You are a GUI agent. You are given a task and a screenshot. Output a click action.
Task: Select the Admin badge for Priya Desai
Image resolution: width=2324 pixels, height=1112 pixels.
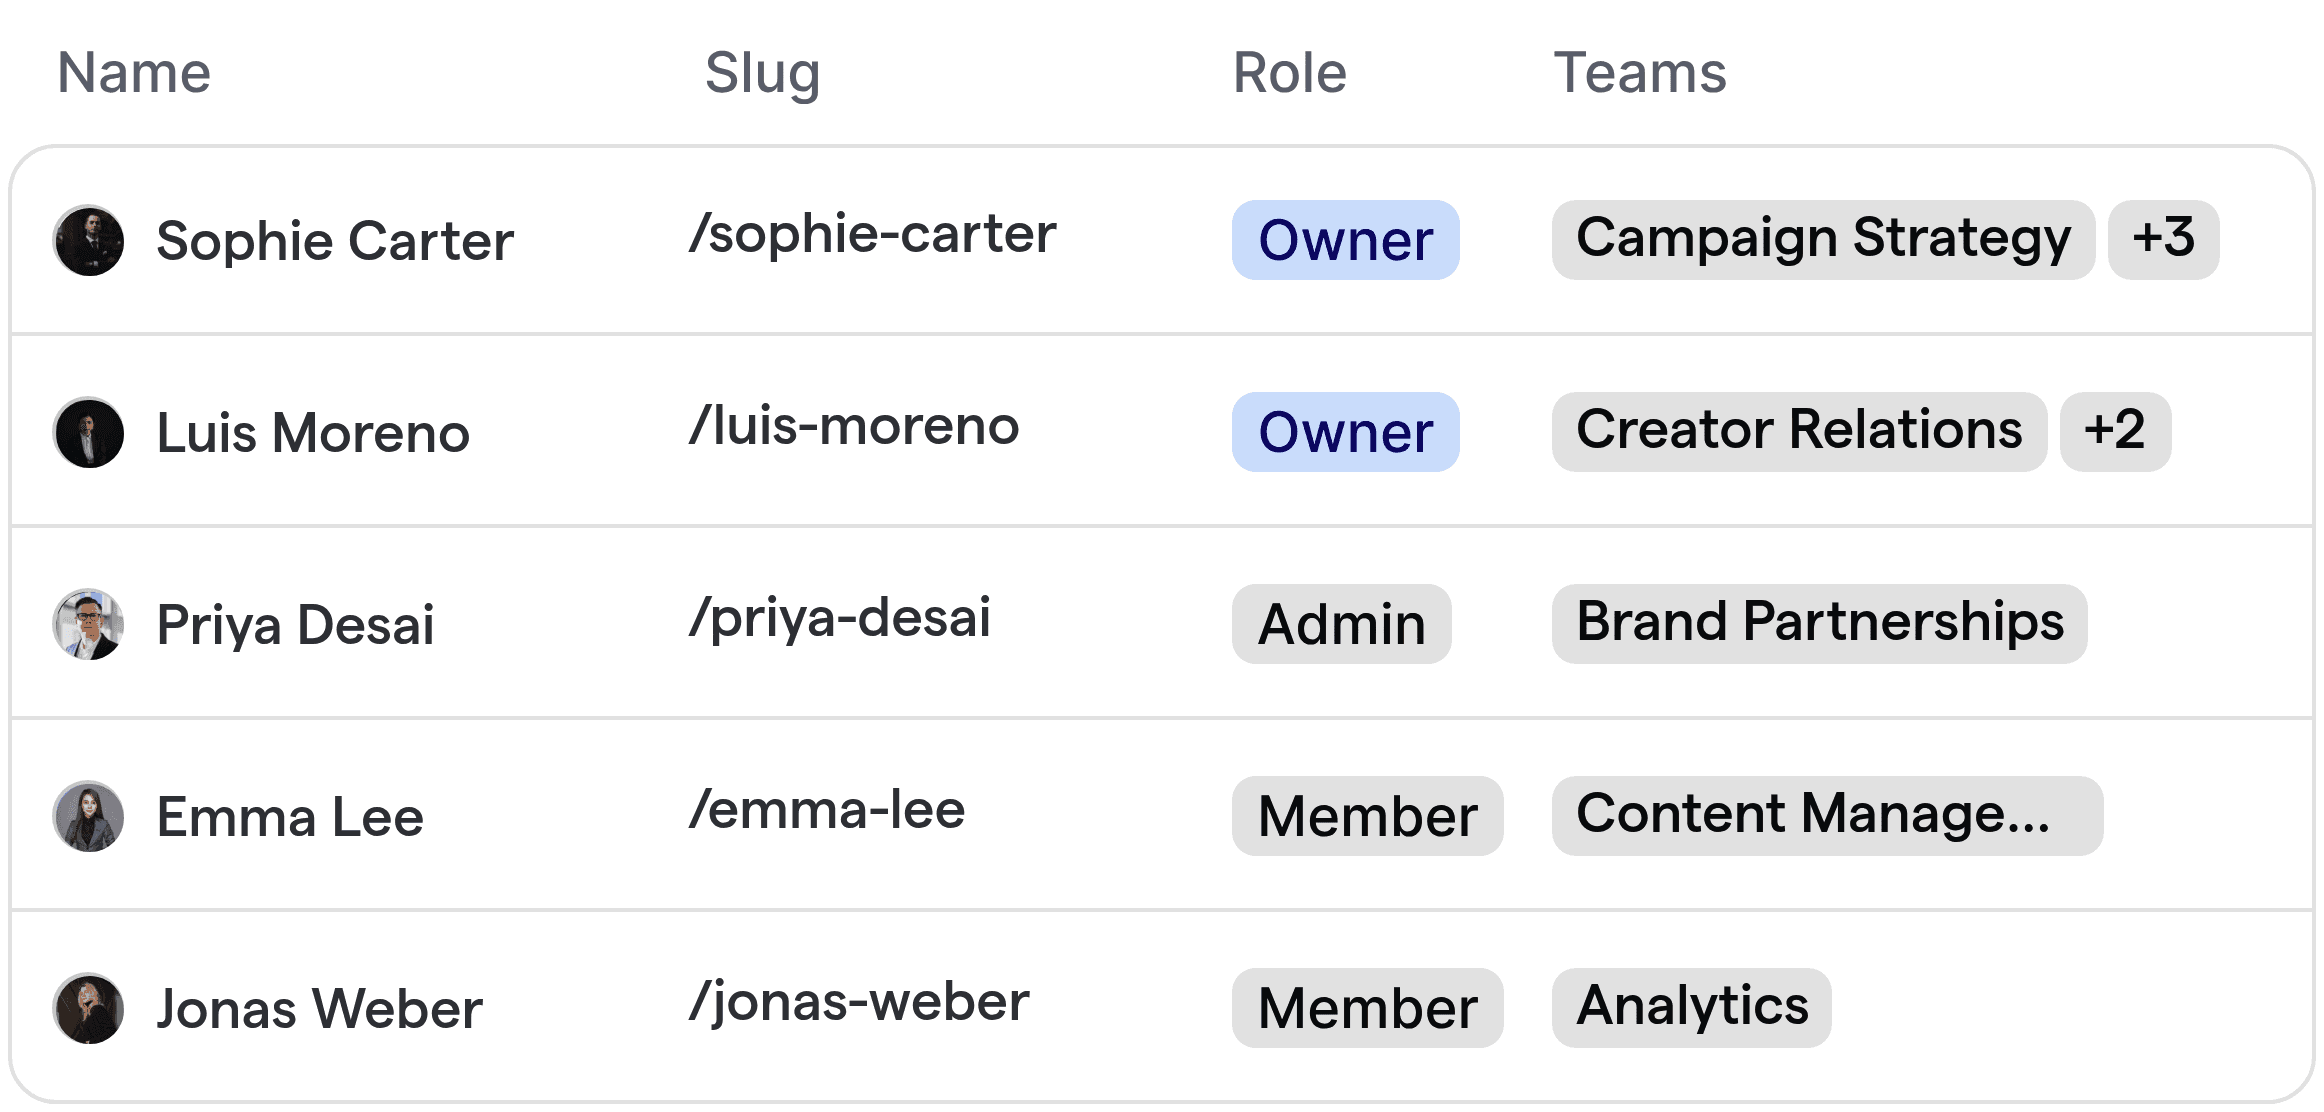(1341, 624)
